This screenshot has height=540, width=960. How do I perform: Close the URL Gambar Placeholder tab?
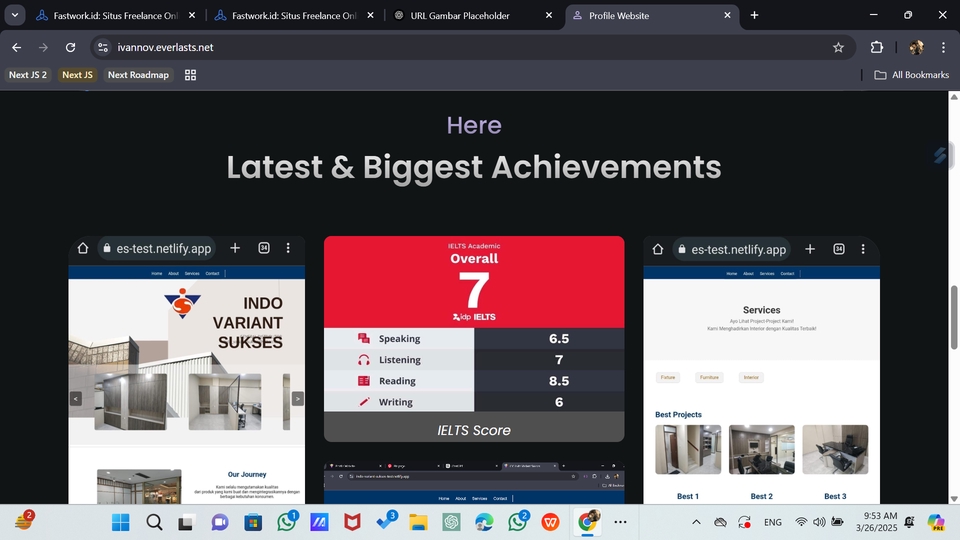[x=549, y=15]
